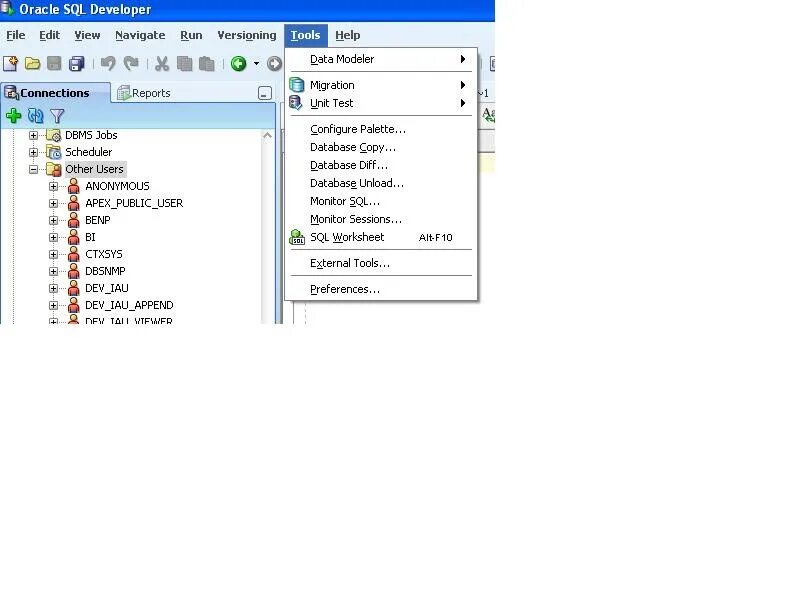Image resolution: width=800 pixels, height=600 pixels.
Task: Open the View menu
Action: (x=87, y=35)
